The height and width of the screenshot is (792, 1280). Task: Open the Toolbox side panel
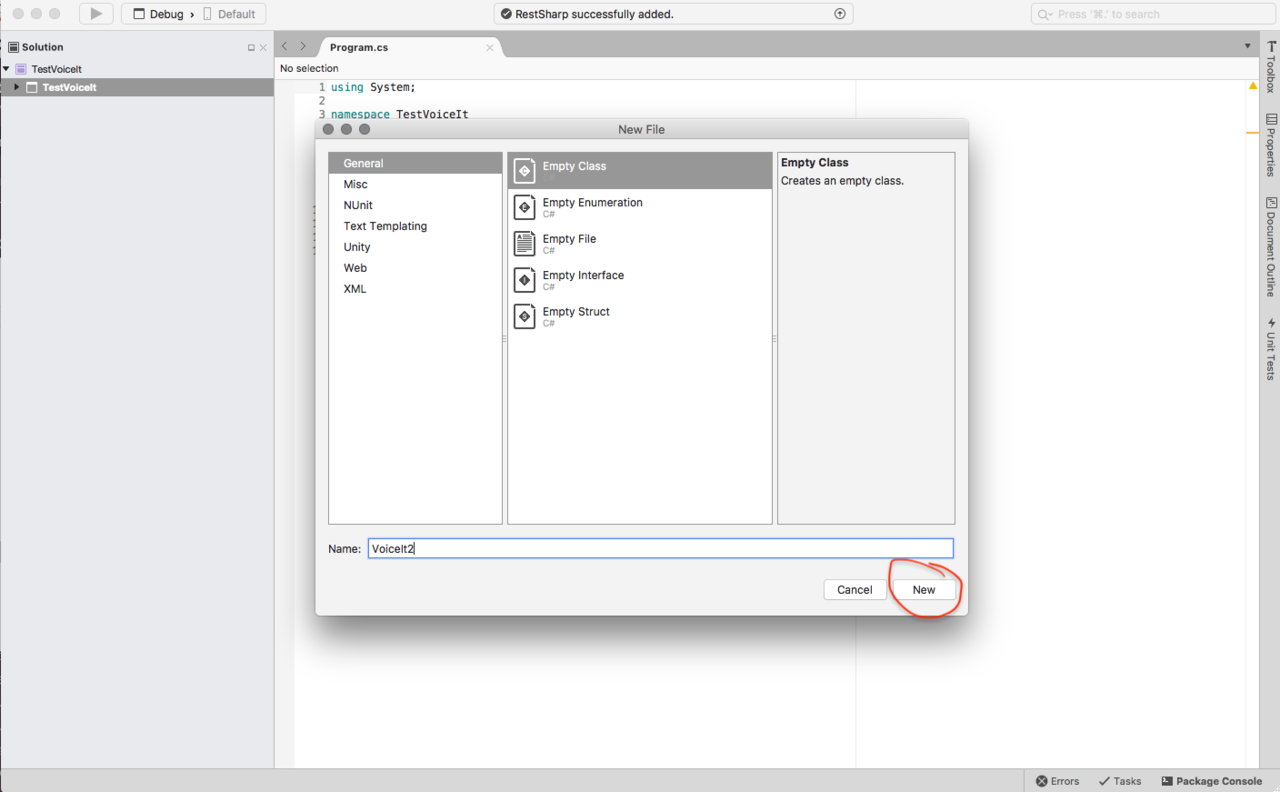point(1271,67)
